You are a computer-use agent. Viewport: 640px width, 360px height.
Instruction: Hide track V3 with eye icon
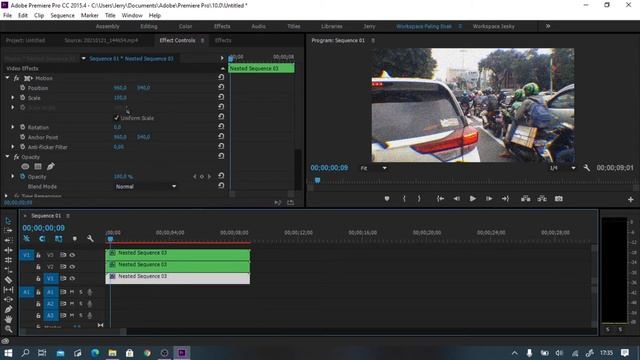[x=72, y=255]
